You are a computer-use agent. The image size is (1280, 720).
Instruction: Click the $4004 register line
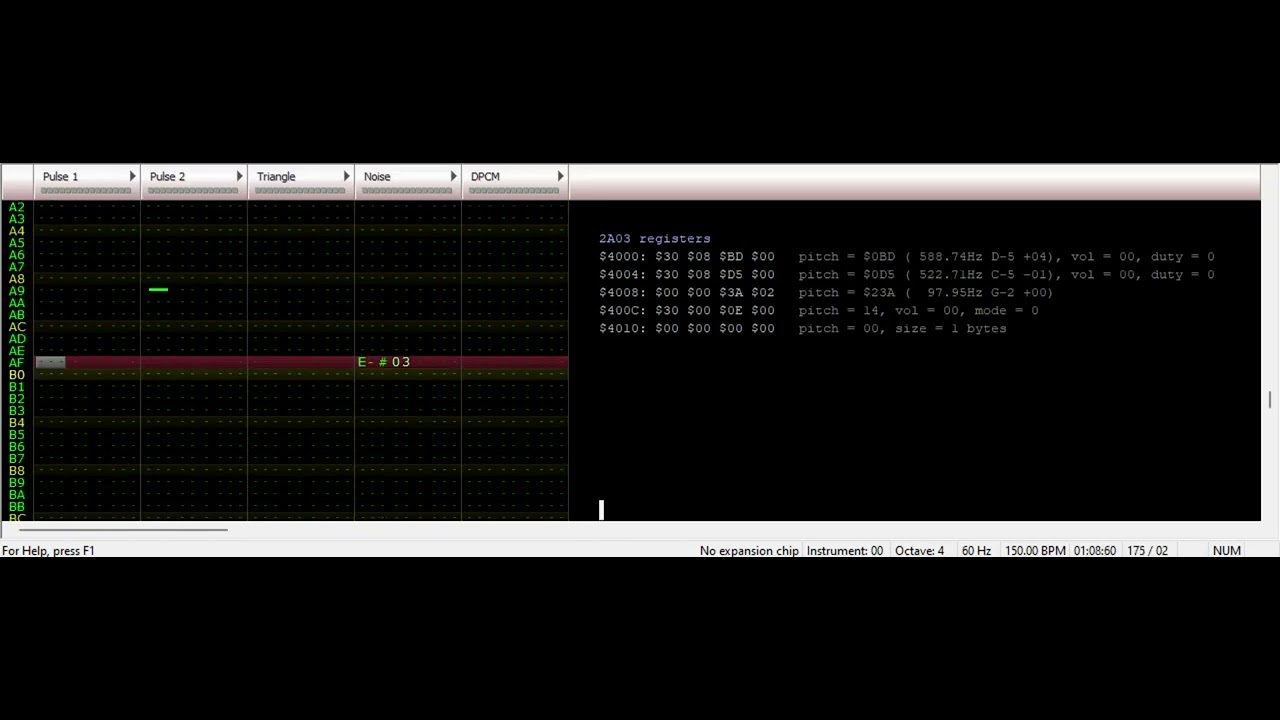pos(907,275)
